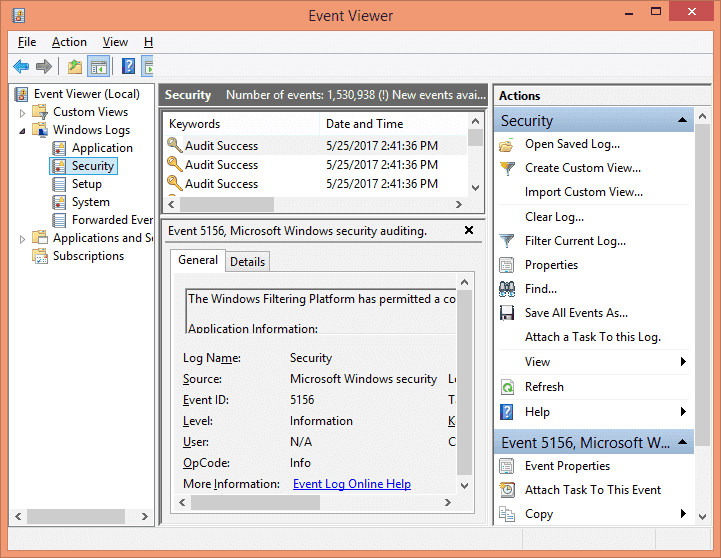Click the Create Custom View funnel icon
The image size is (721, 558).
click(x=507, y=169)
